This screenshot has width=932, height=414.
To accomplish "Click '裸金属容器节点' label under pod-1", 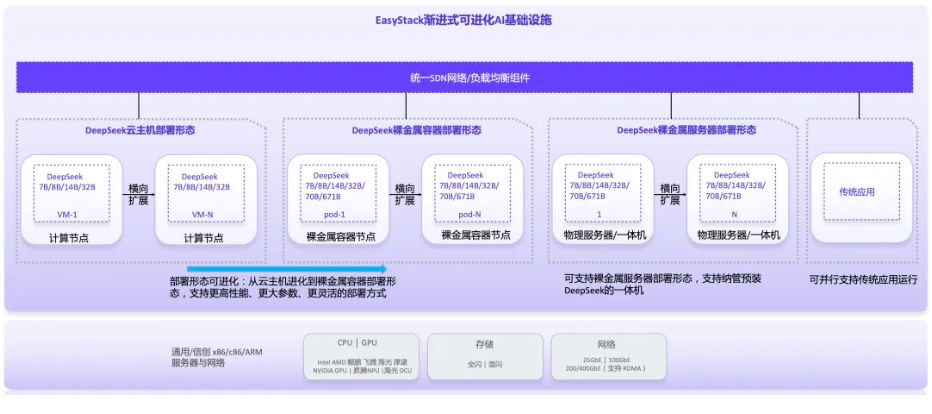I will (341, 236).
